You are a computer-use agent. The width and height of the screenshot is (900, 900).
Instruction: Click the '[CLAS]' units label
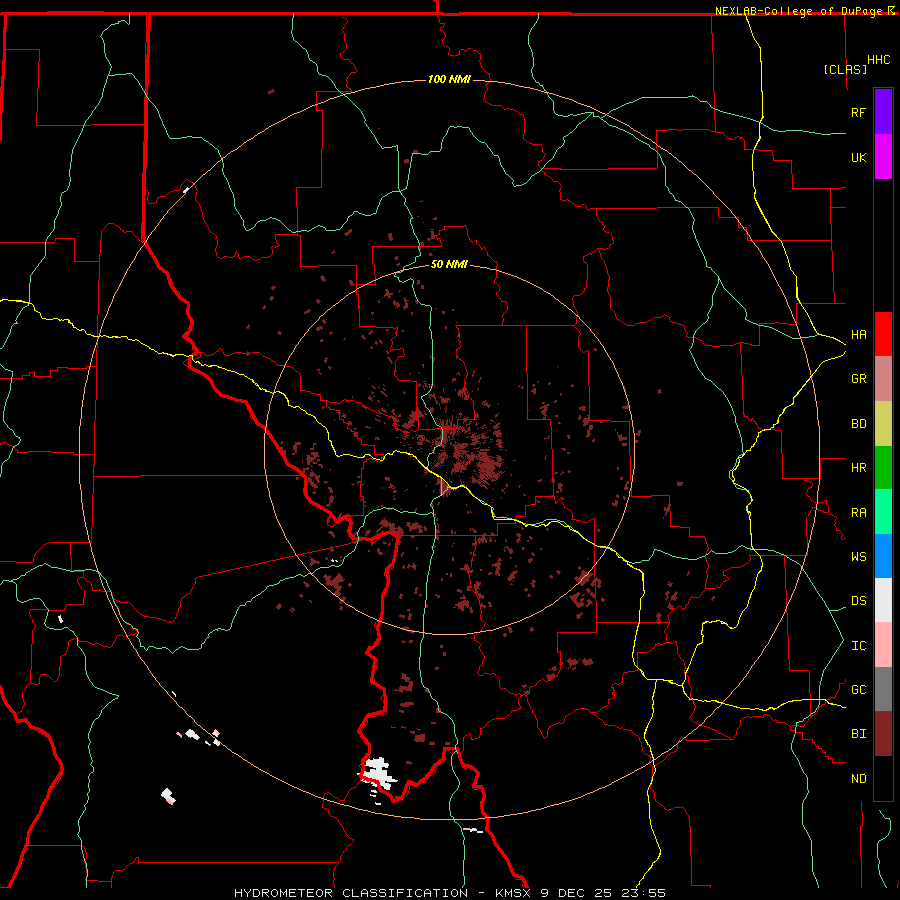[x=845, y=69]
